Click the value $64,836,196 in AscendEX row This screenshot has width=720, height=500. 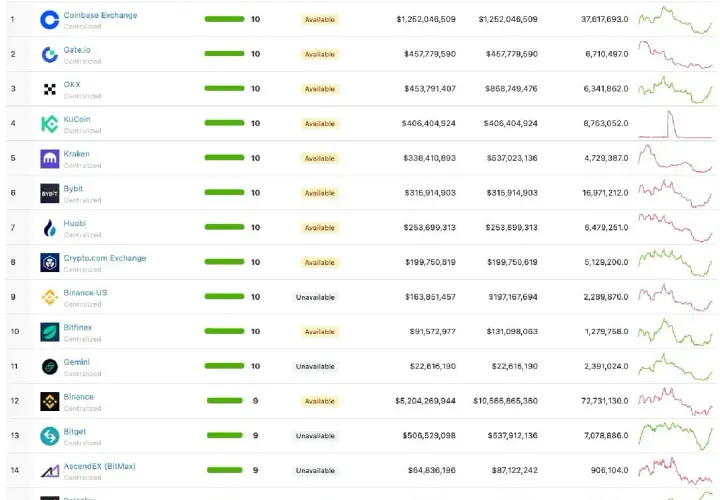point(432,470)
